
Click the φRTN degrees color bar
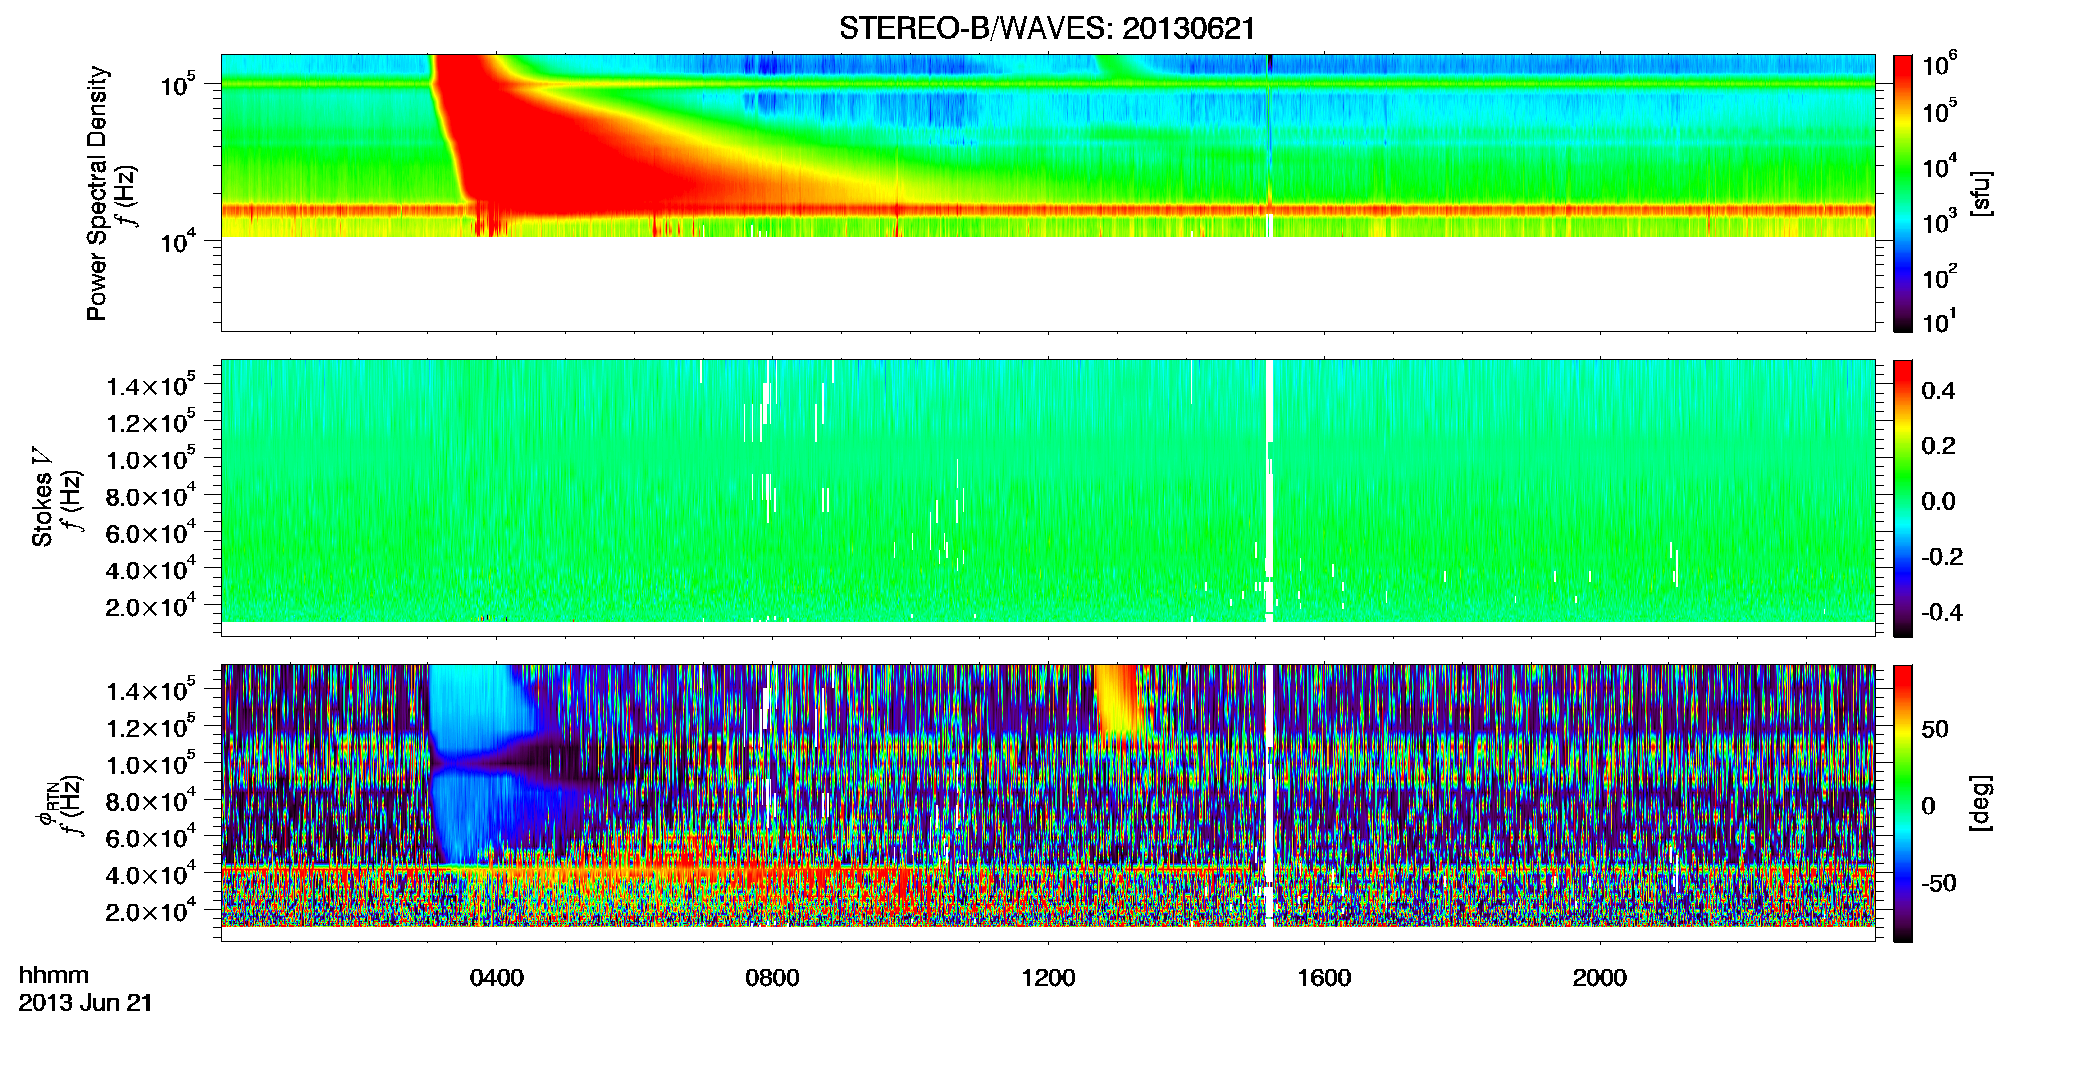(1903, 803)
